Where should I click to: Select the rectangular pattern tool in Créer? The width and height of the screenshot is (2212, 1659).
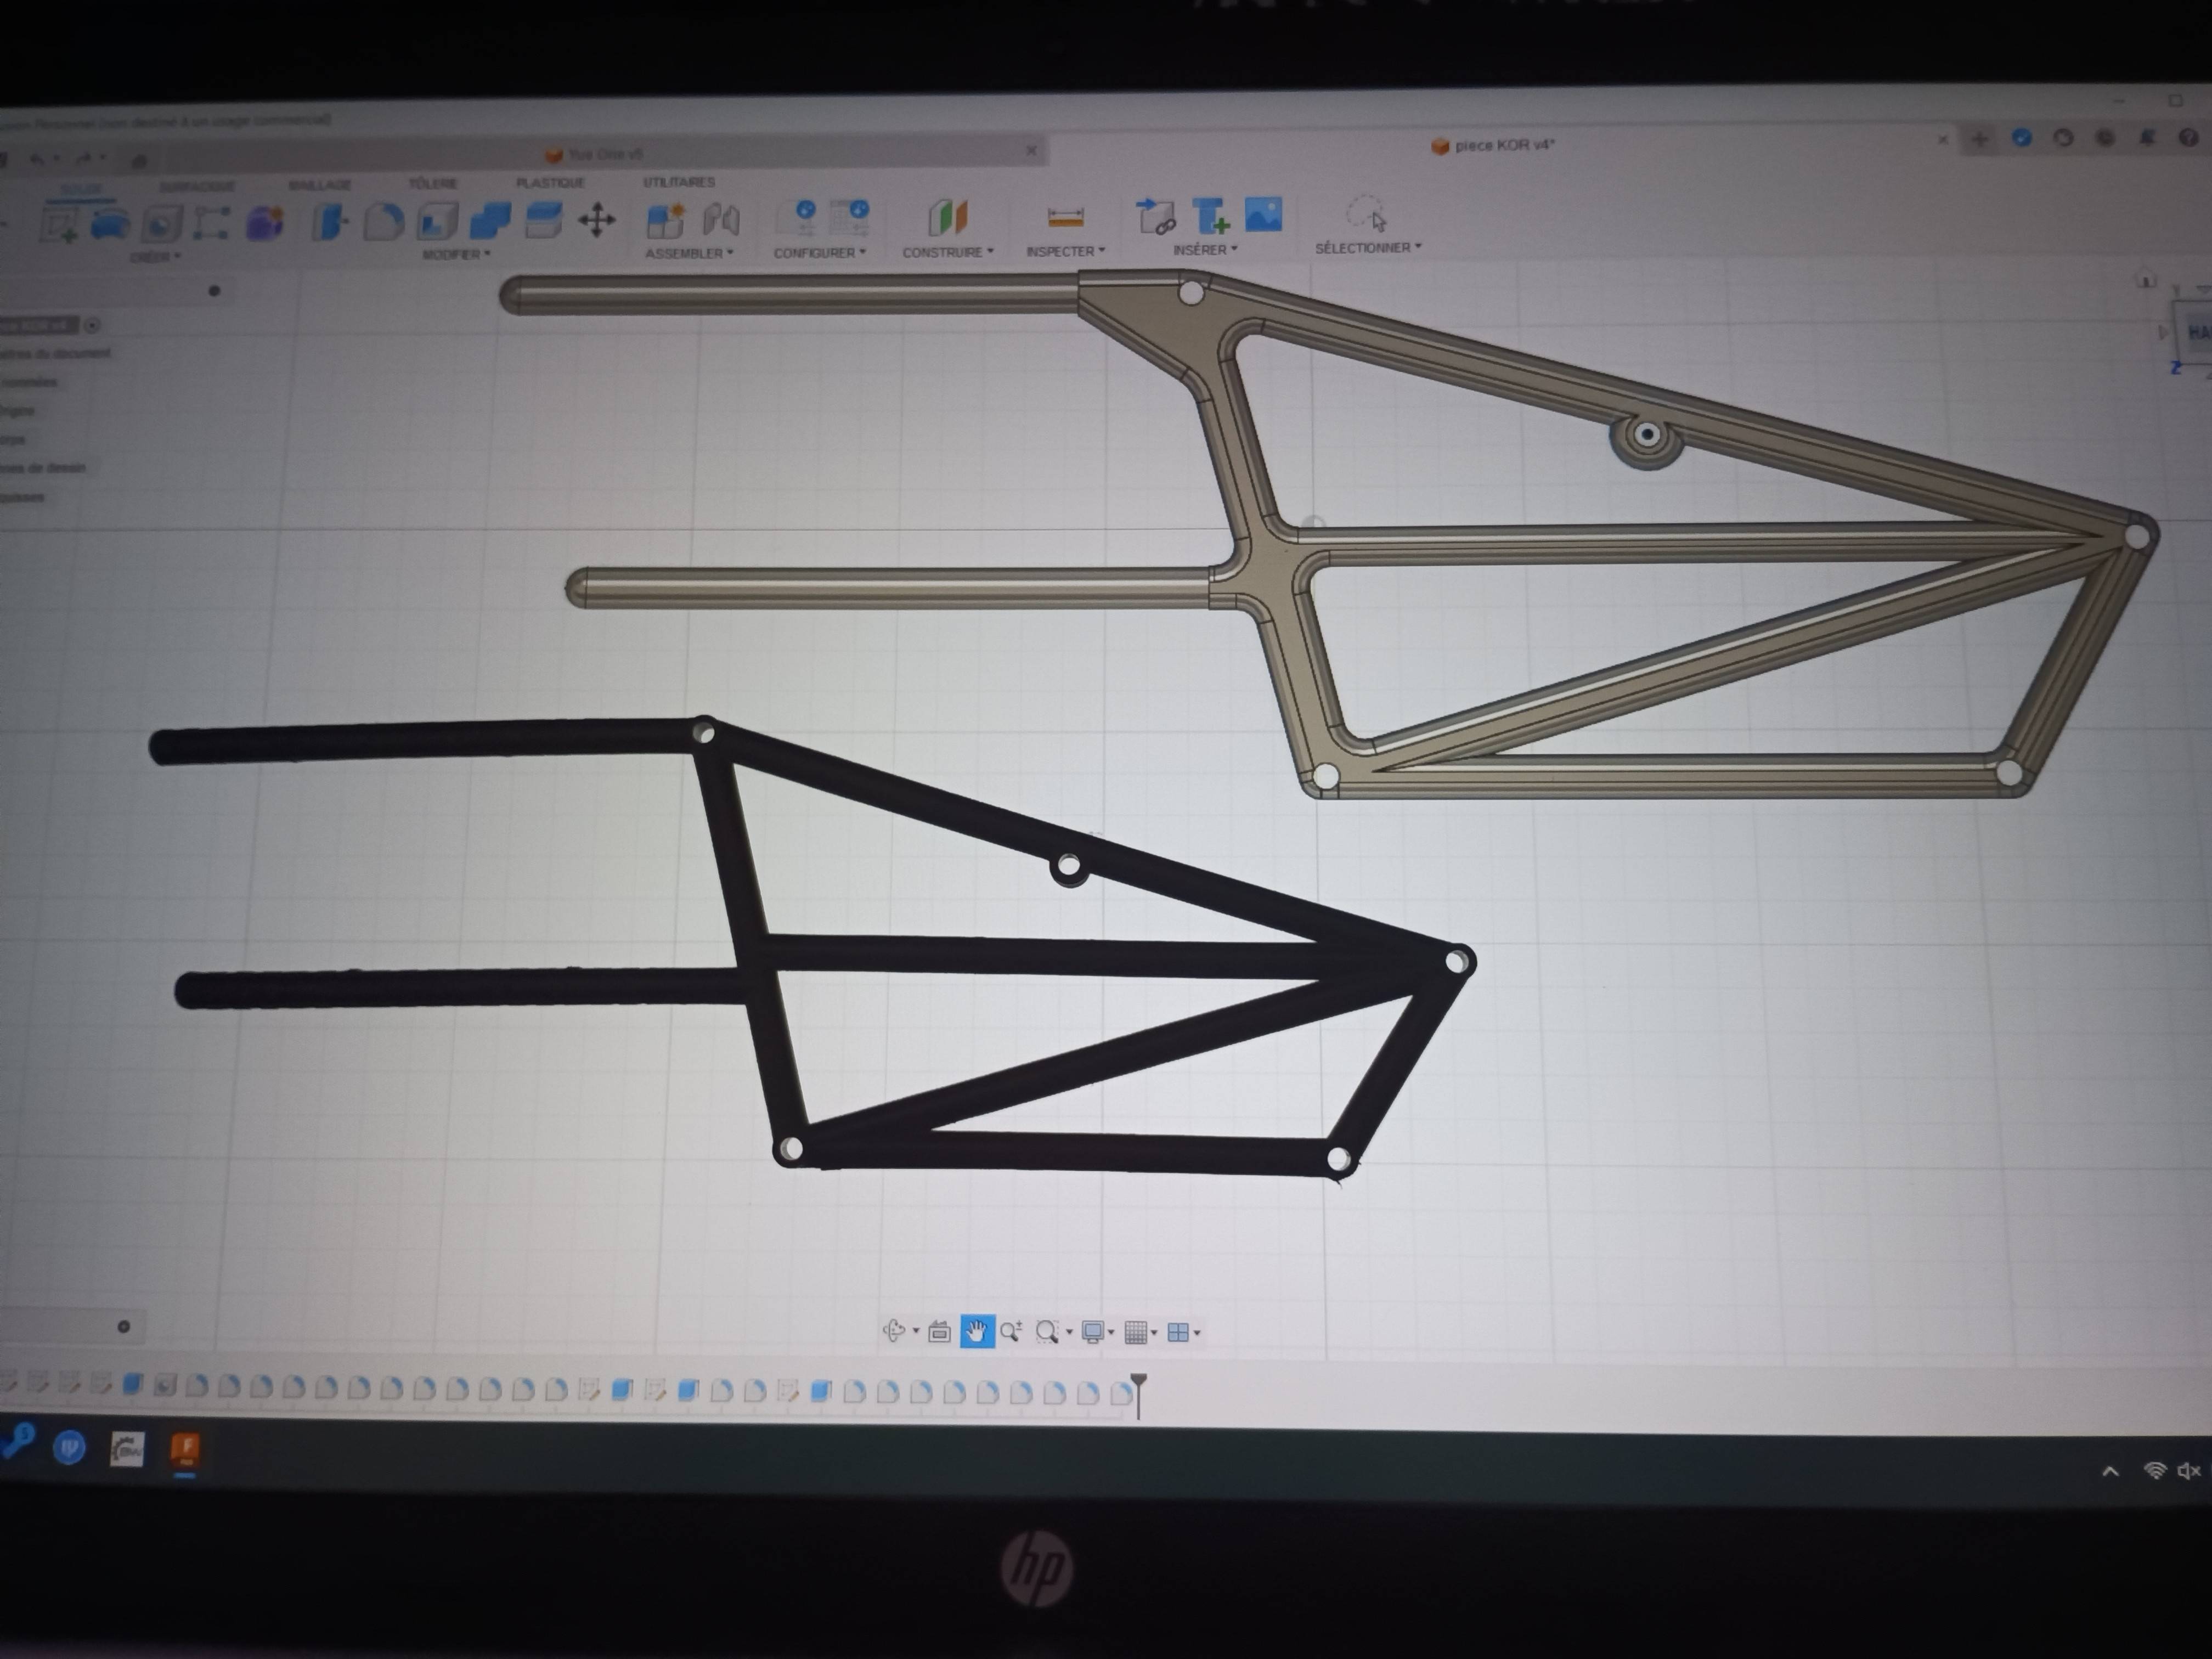(211, 222)
